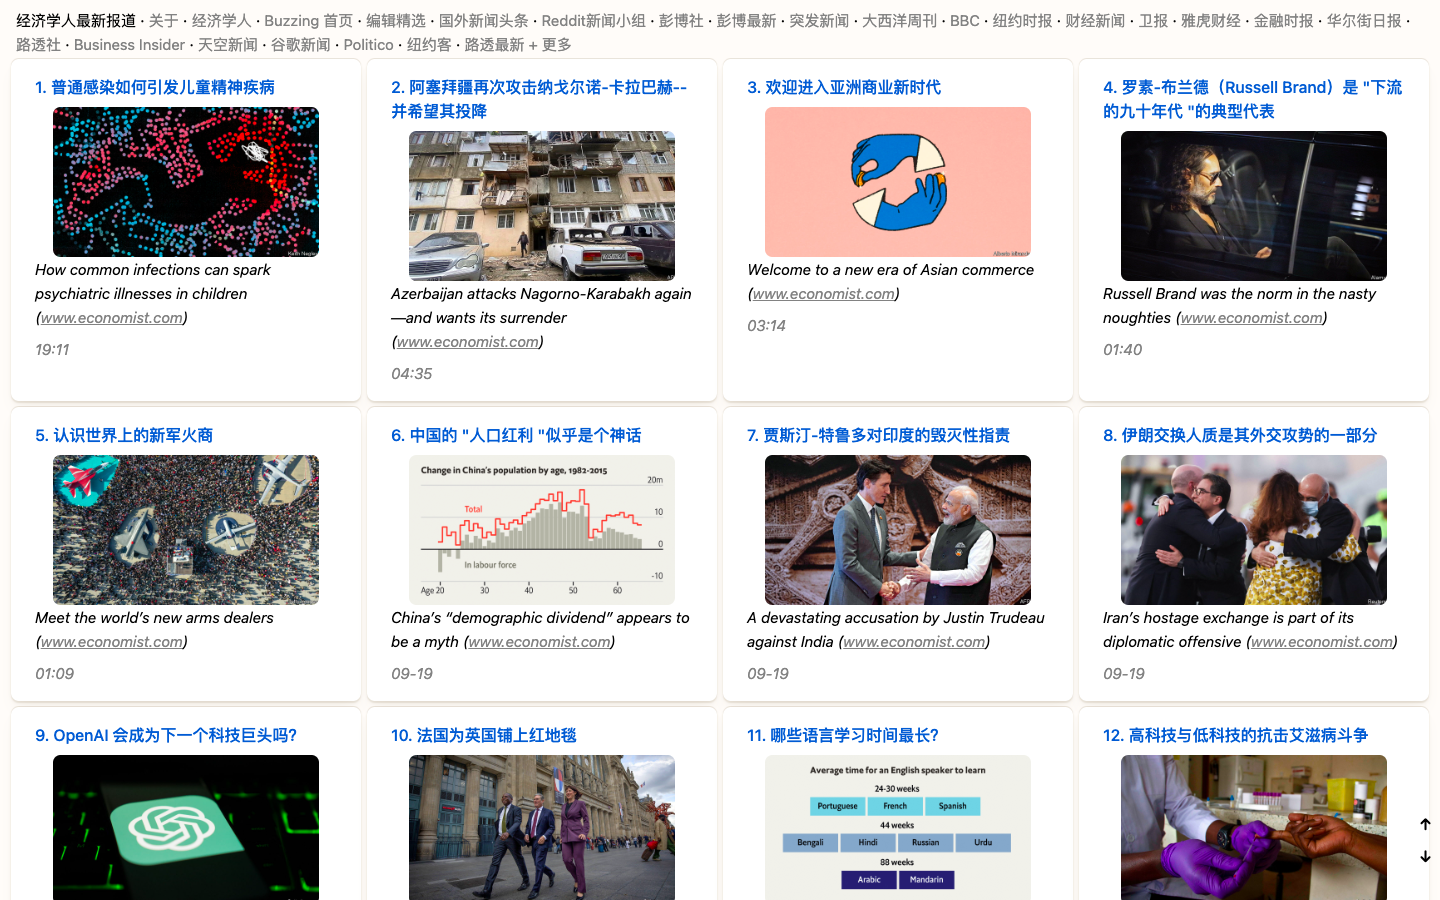Open article 9 OpenAI 会成为下一个科技巨头吗
Image resolution: width=1440 pixels, height=900 pixels.
[x=166, y=735]
